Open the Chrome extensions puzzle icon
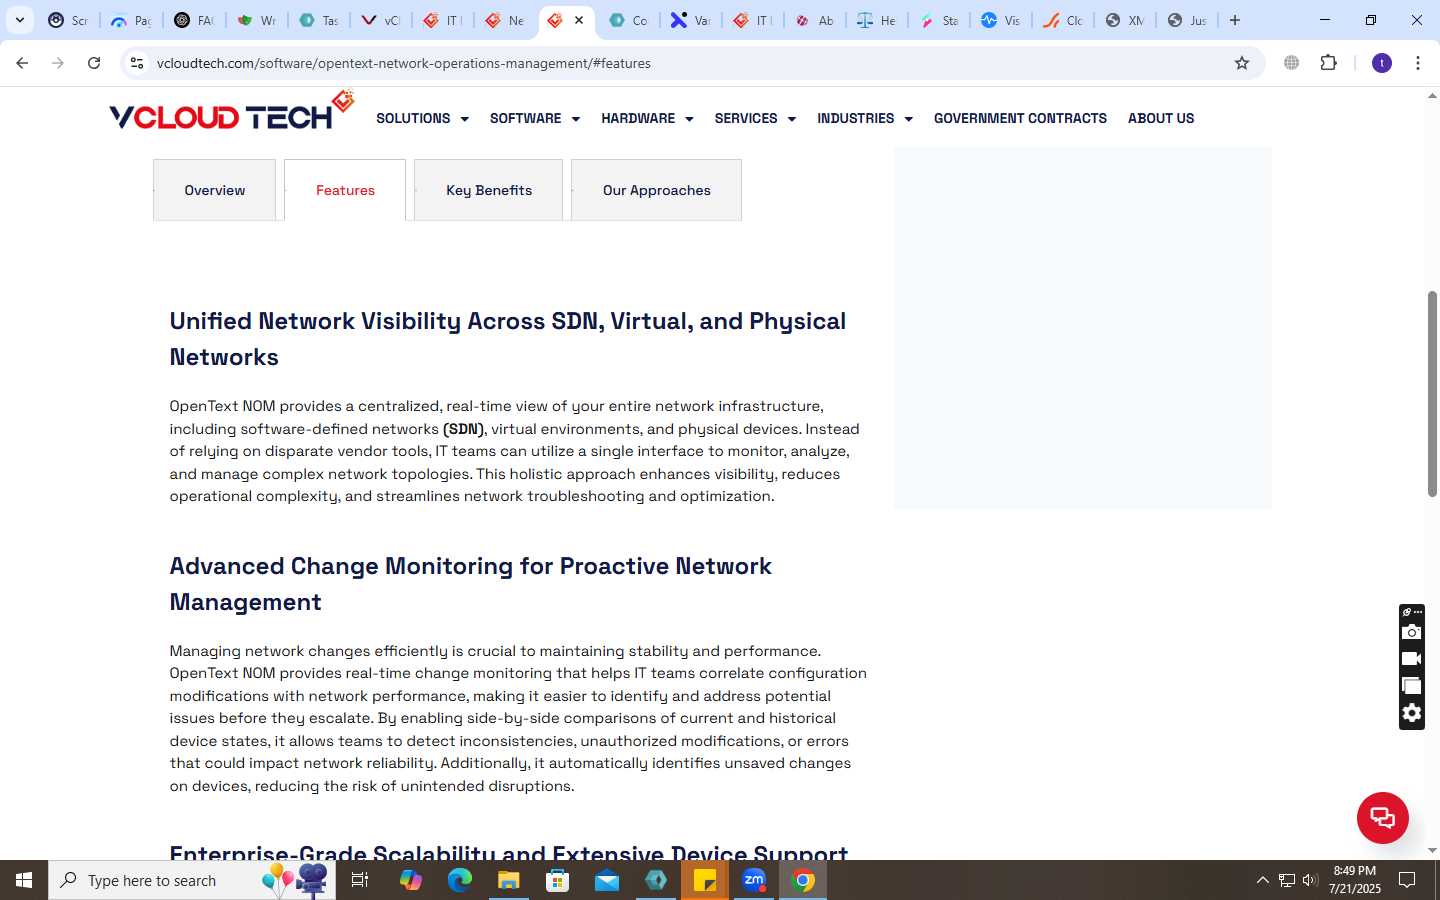The height and width of the screenshot is (900, 1440). coord(1328,63)
